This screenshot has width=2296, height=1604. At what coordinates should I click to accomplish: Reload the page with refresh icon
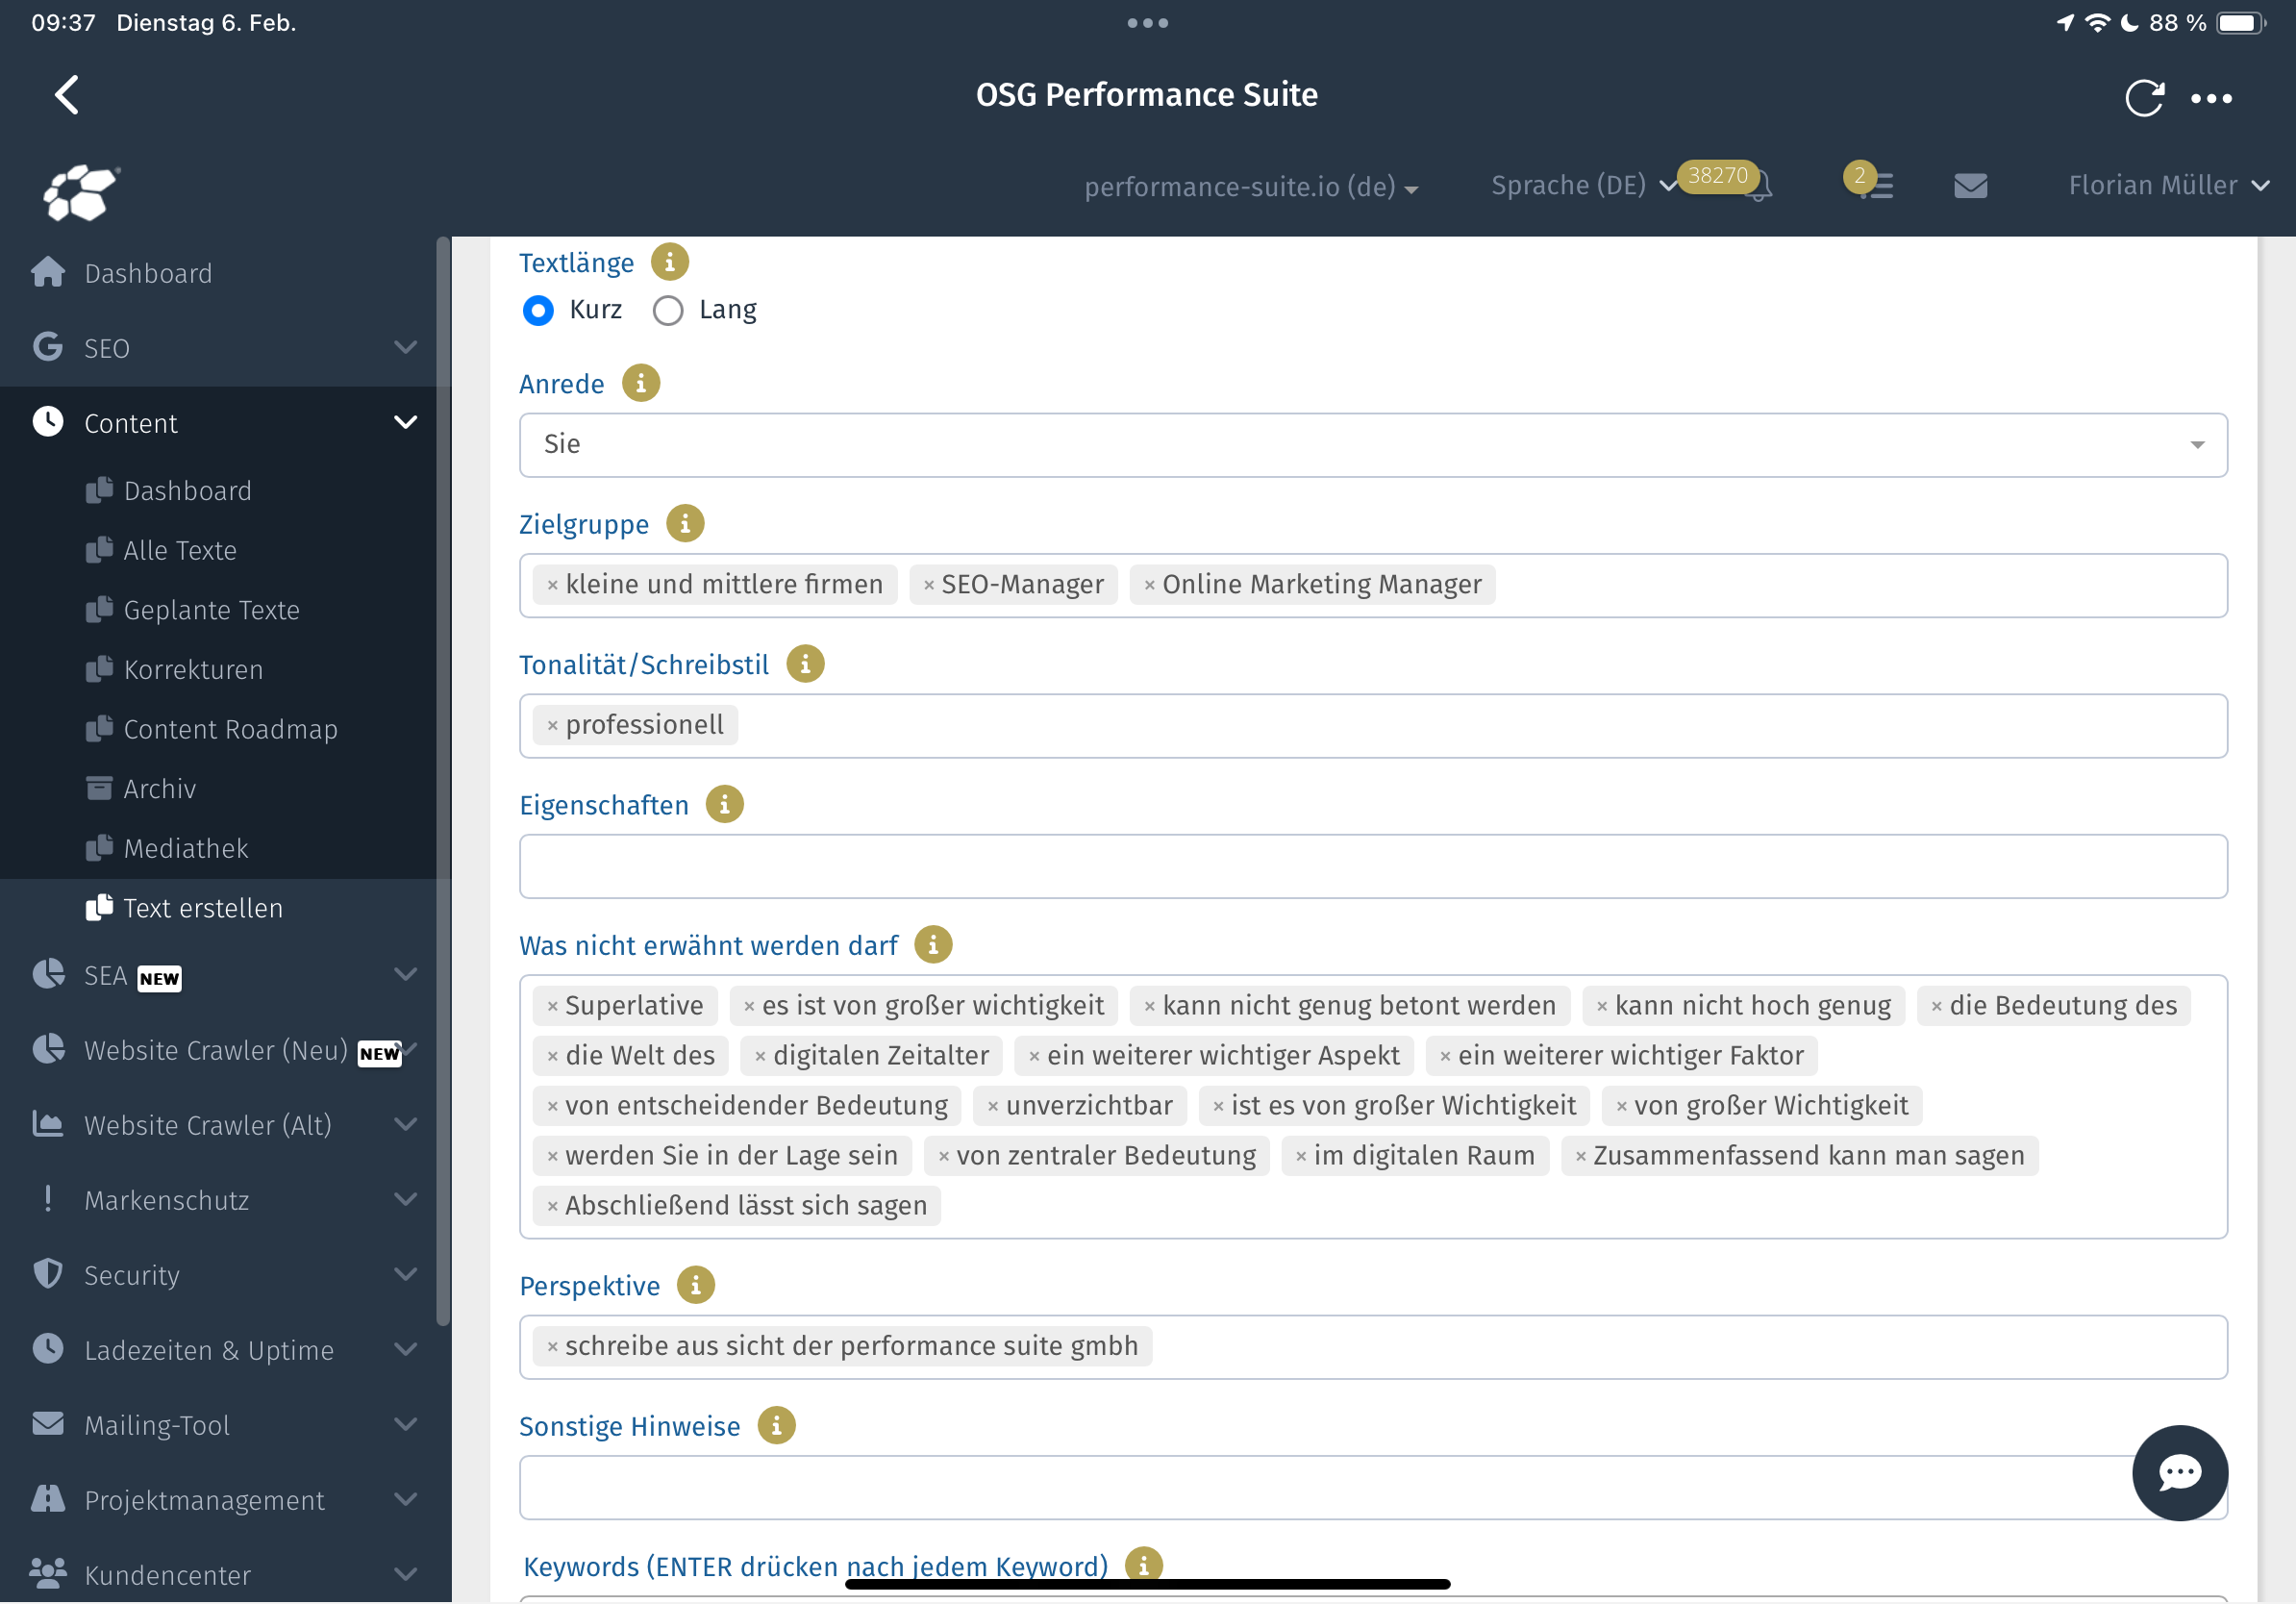pyautogui.click(x=2143, y=97)
